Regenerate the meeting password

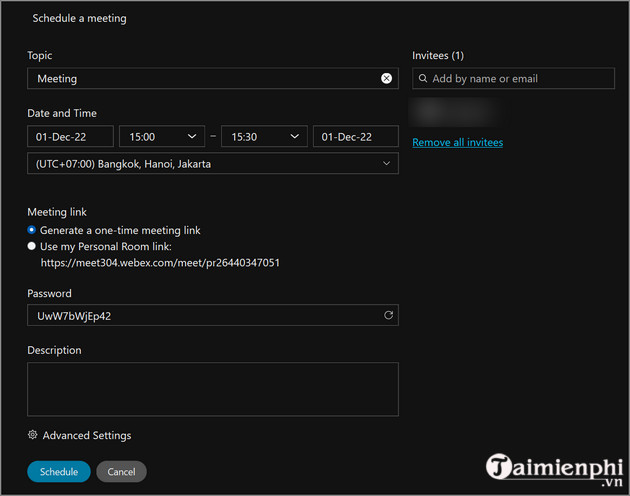(x=388, y=316)
